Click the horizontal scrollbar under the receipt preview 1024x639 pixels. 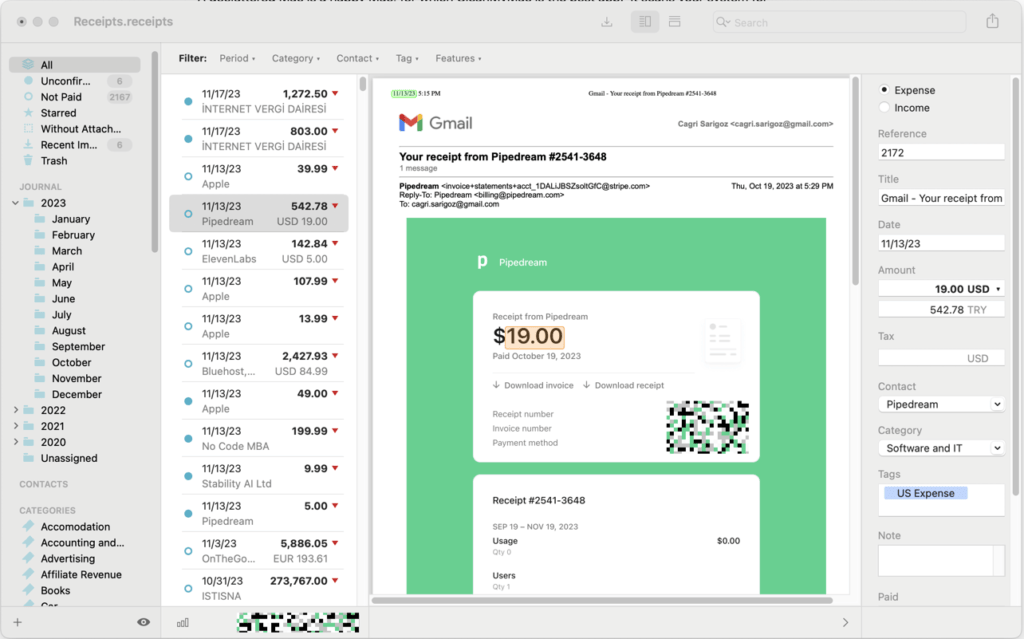[x=602, y=600]
